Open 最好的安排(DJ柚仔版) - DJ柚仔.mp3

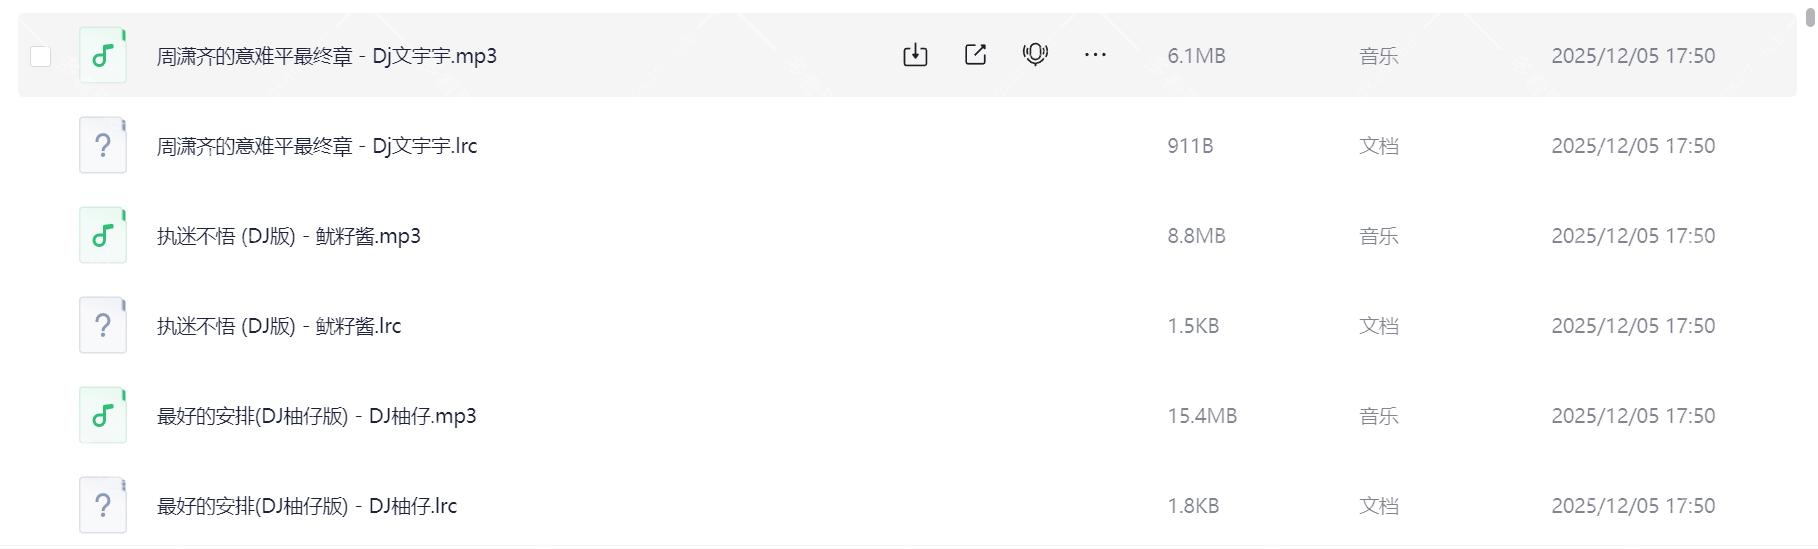point(316,416)
